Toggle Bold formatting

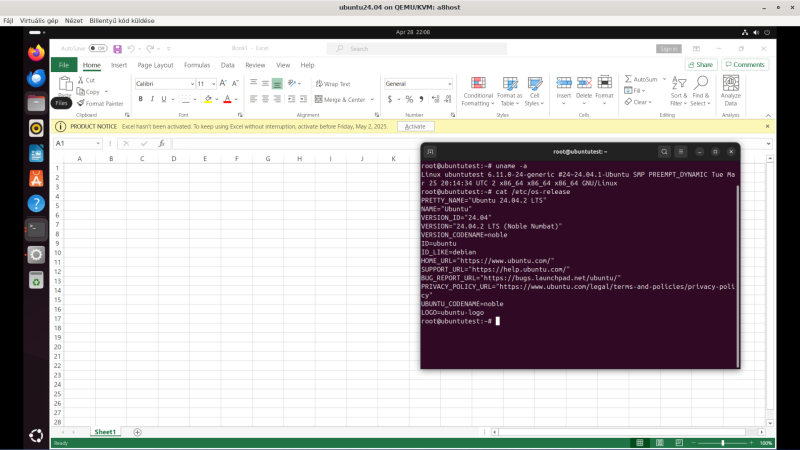click(140, 99)
